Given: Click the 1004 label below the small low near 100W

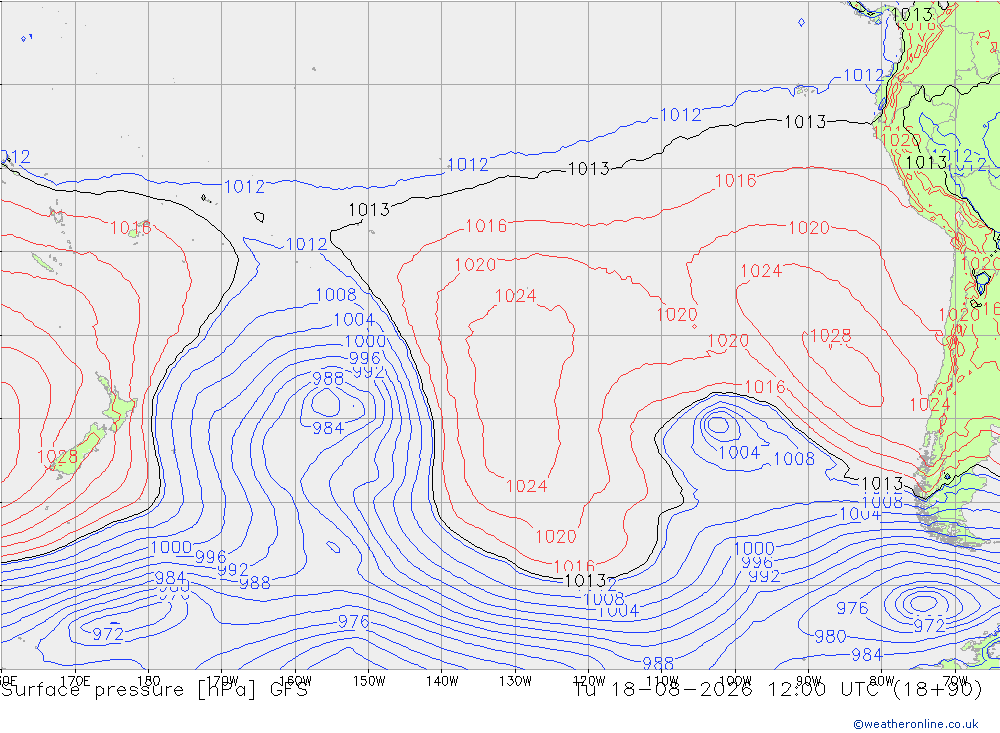Looking at the screenshot, I should 739,452.
